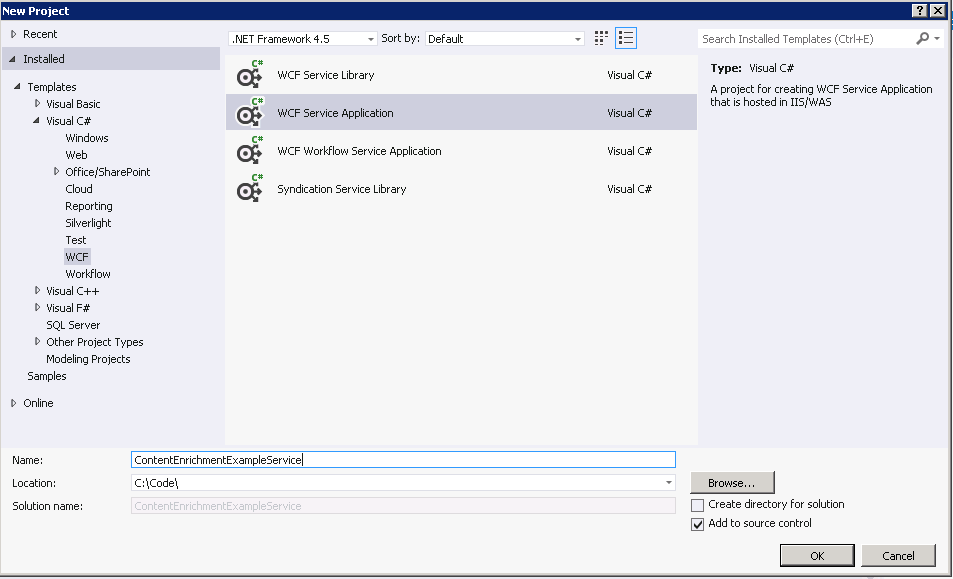Switch to medium icons list view
953x579 pixels.
tap(625, 38)
